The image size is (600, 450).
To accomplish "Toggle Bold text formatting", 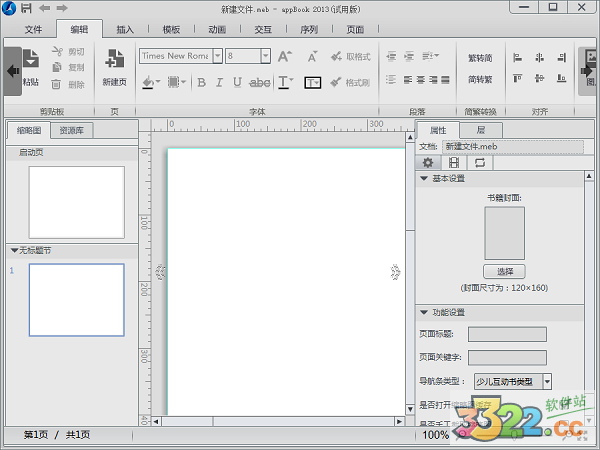I will (200, 83).
